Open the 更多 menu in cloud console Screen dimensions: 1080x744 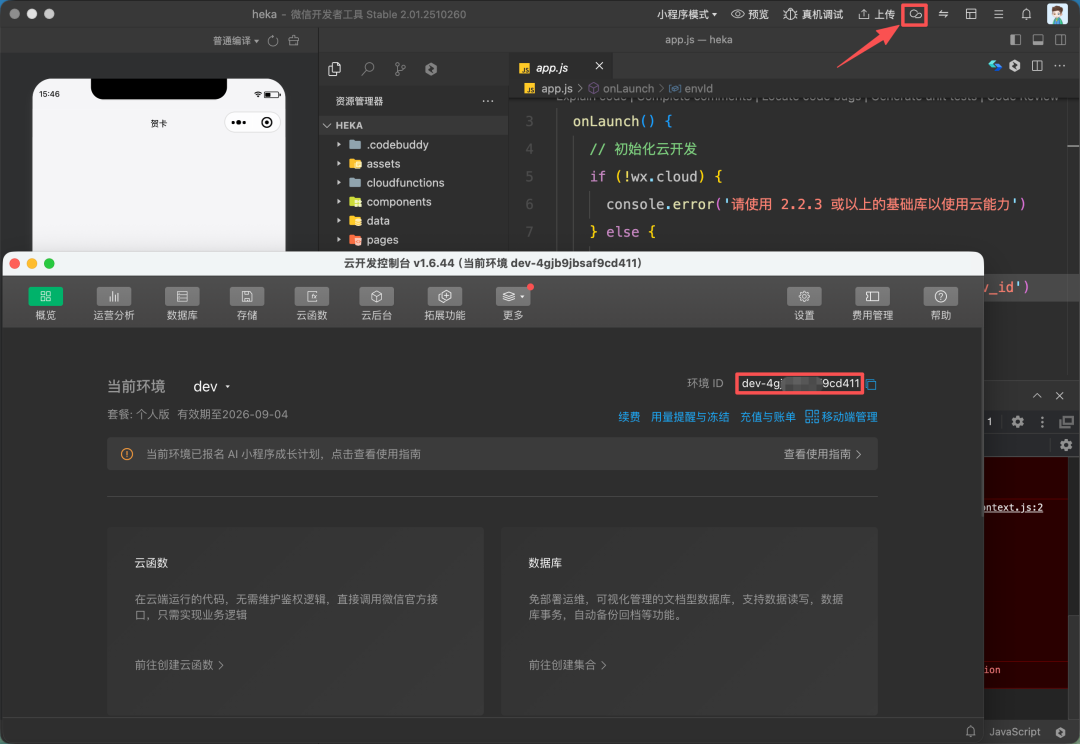pos(511,302)
